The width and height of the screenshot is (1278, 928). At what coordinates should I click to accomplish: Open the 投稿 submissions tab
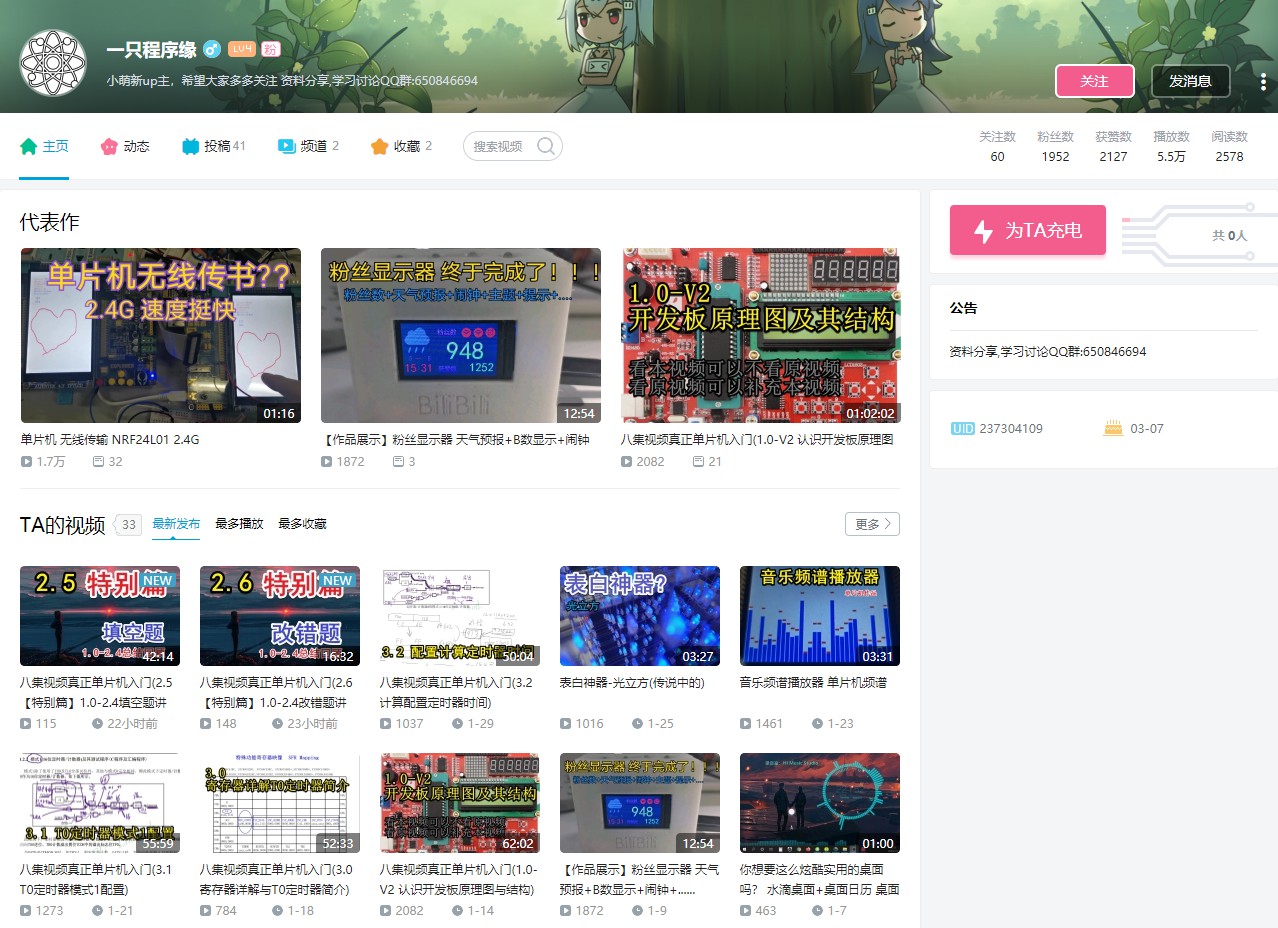pos(214,146)
